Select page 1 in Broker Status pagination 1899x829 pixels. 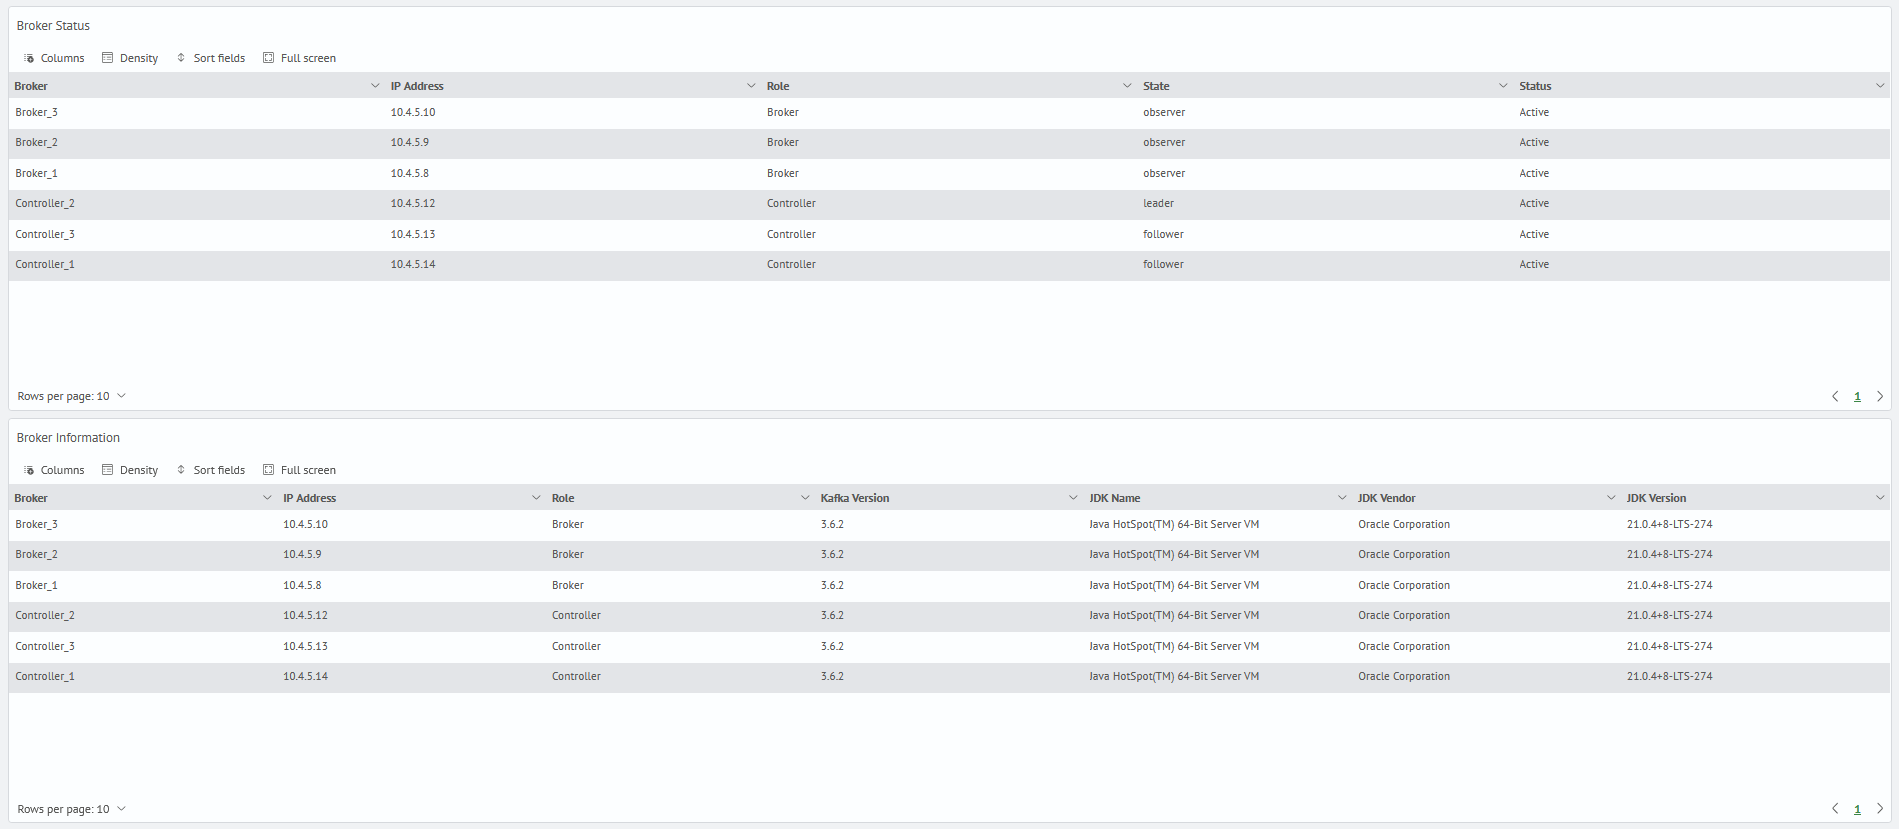(1857, 397)
